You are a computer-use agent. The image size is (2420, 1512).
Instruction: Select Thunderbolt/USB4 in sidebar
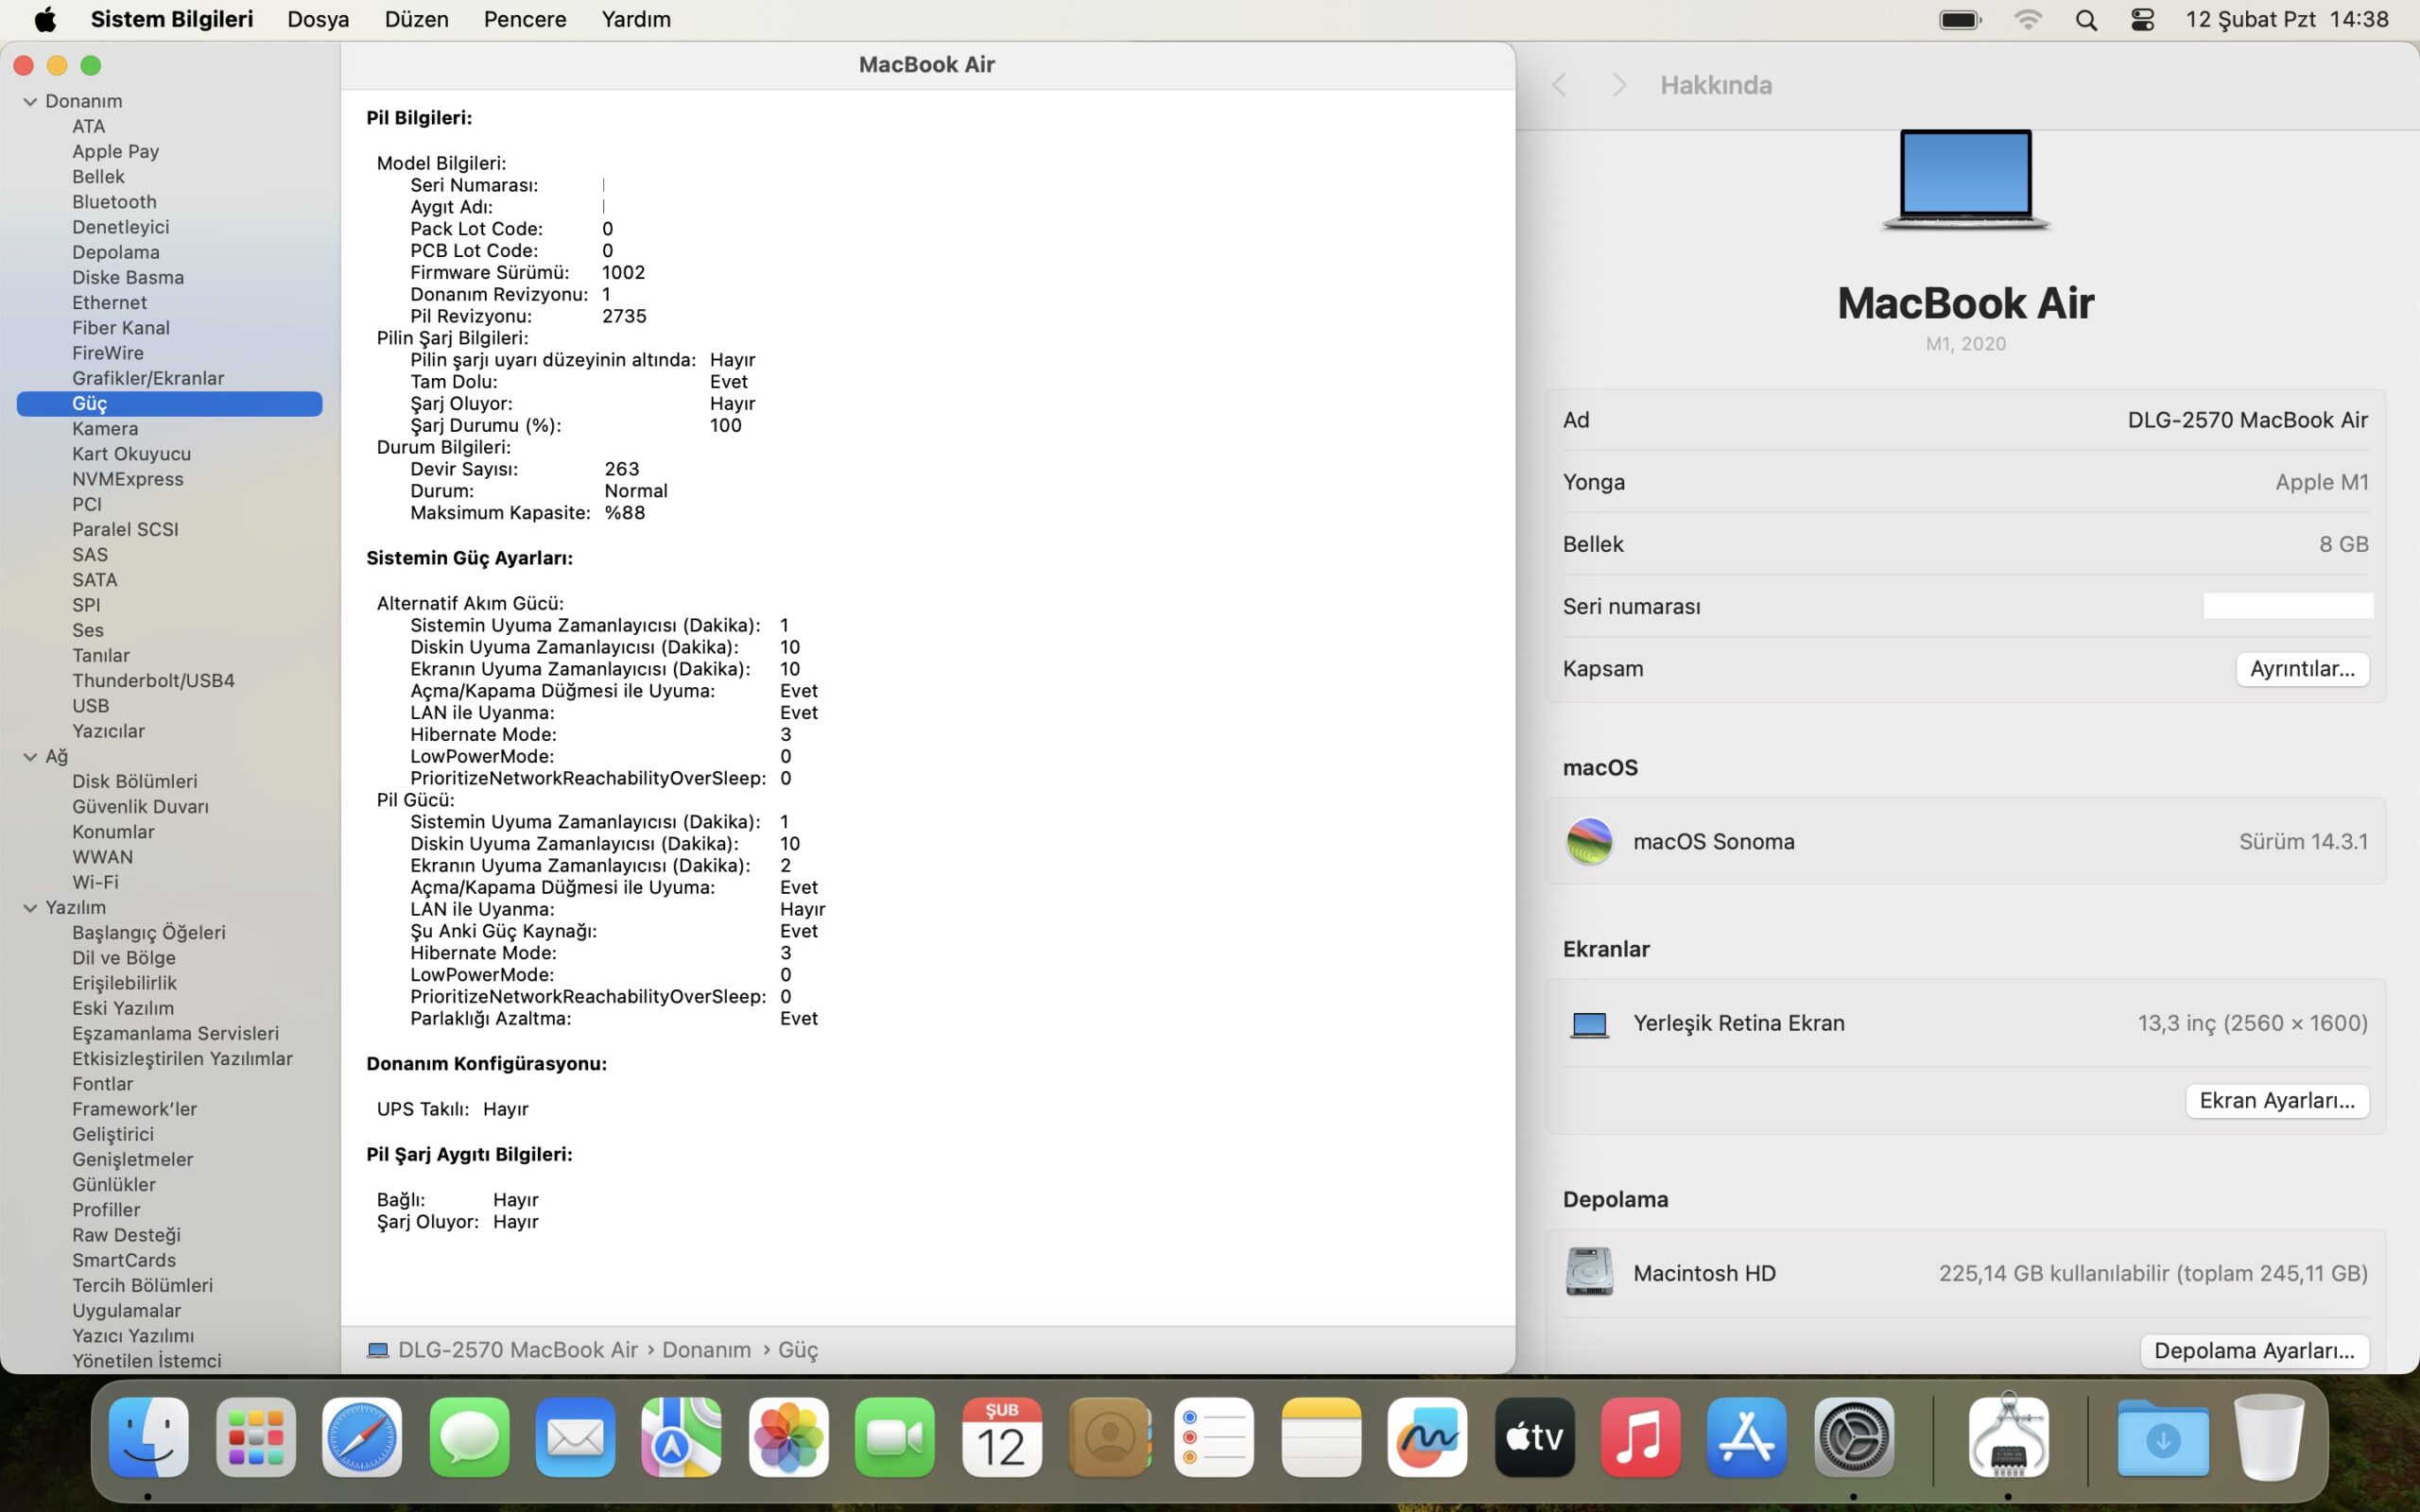coord(153,681)
